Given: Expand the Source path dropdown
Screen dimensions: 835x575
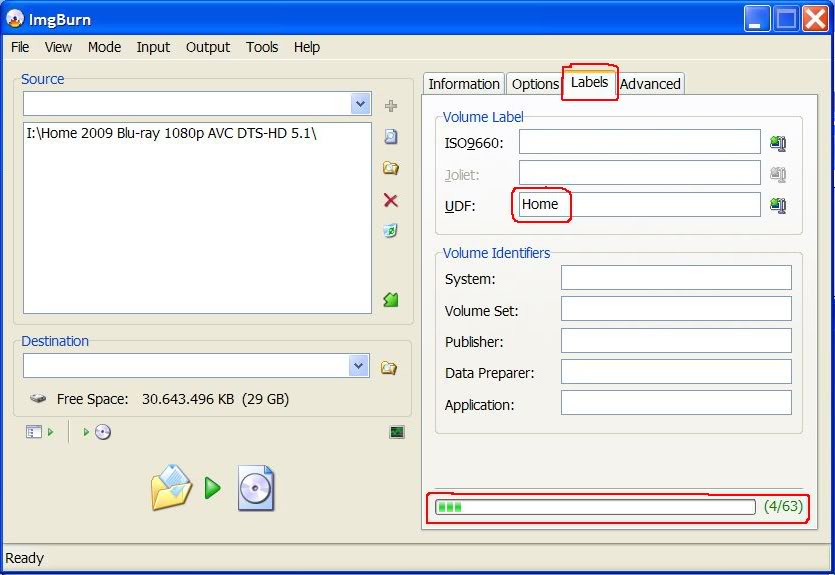Looking at the screenshot, I should point(360,104).
